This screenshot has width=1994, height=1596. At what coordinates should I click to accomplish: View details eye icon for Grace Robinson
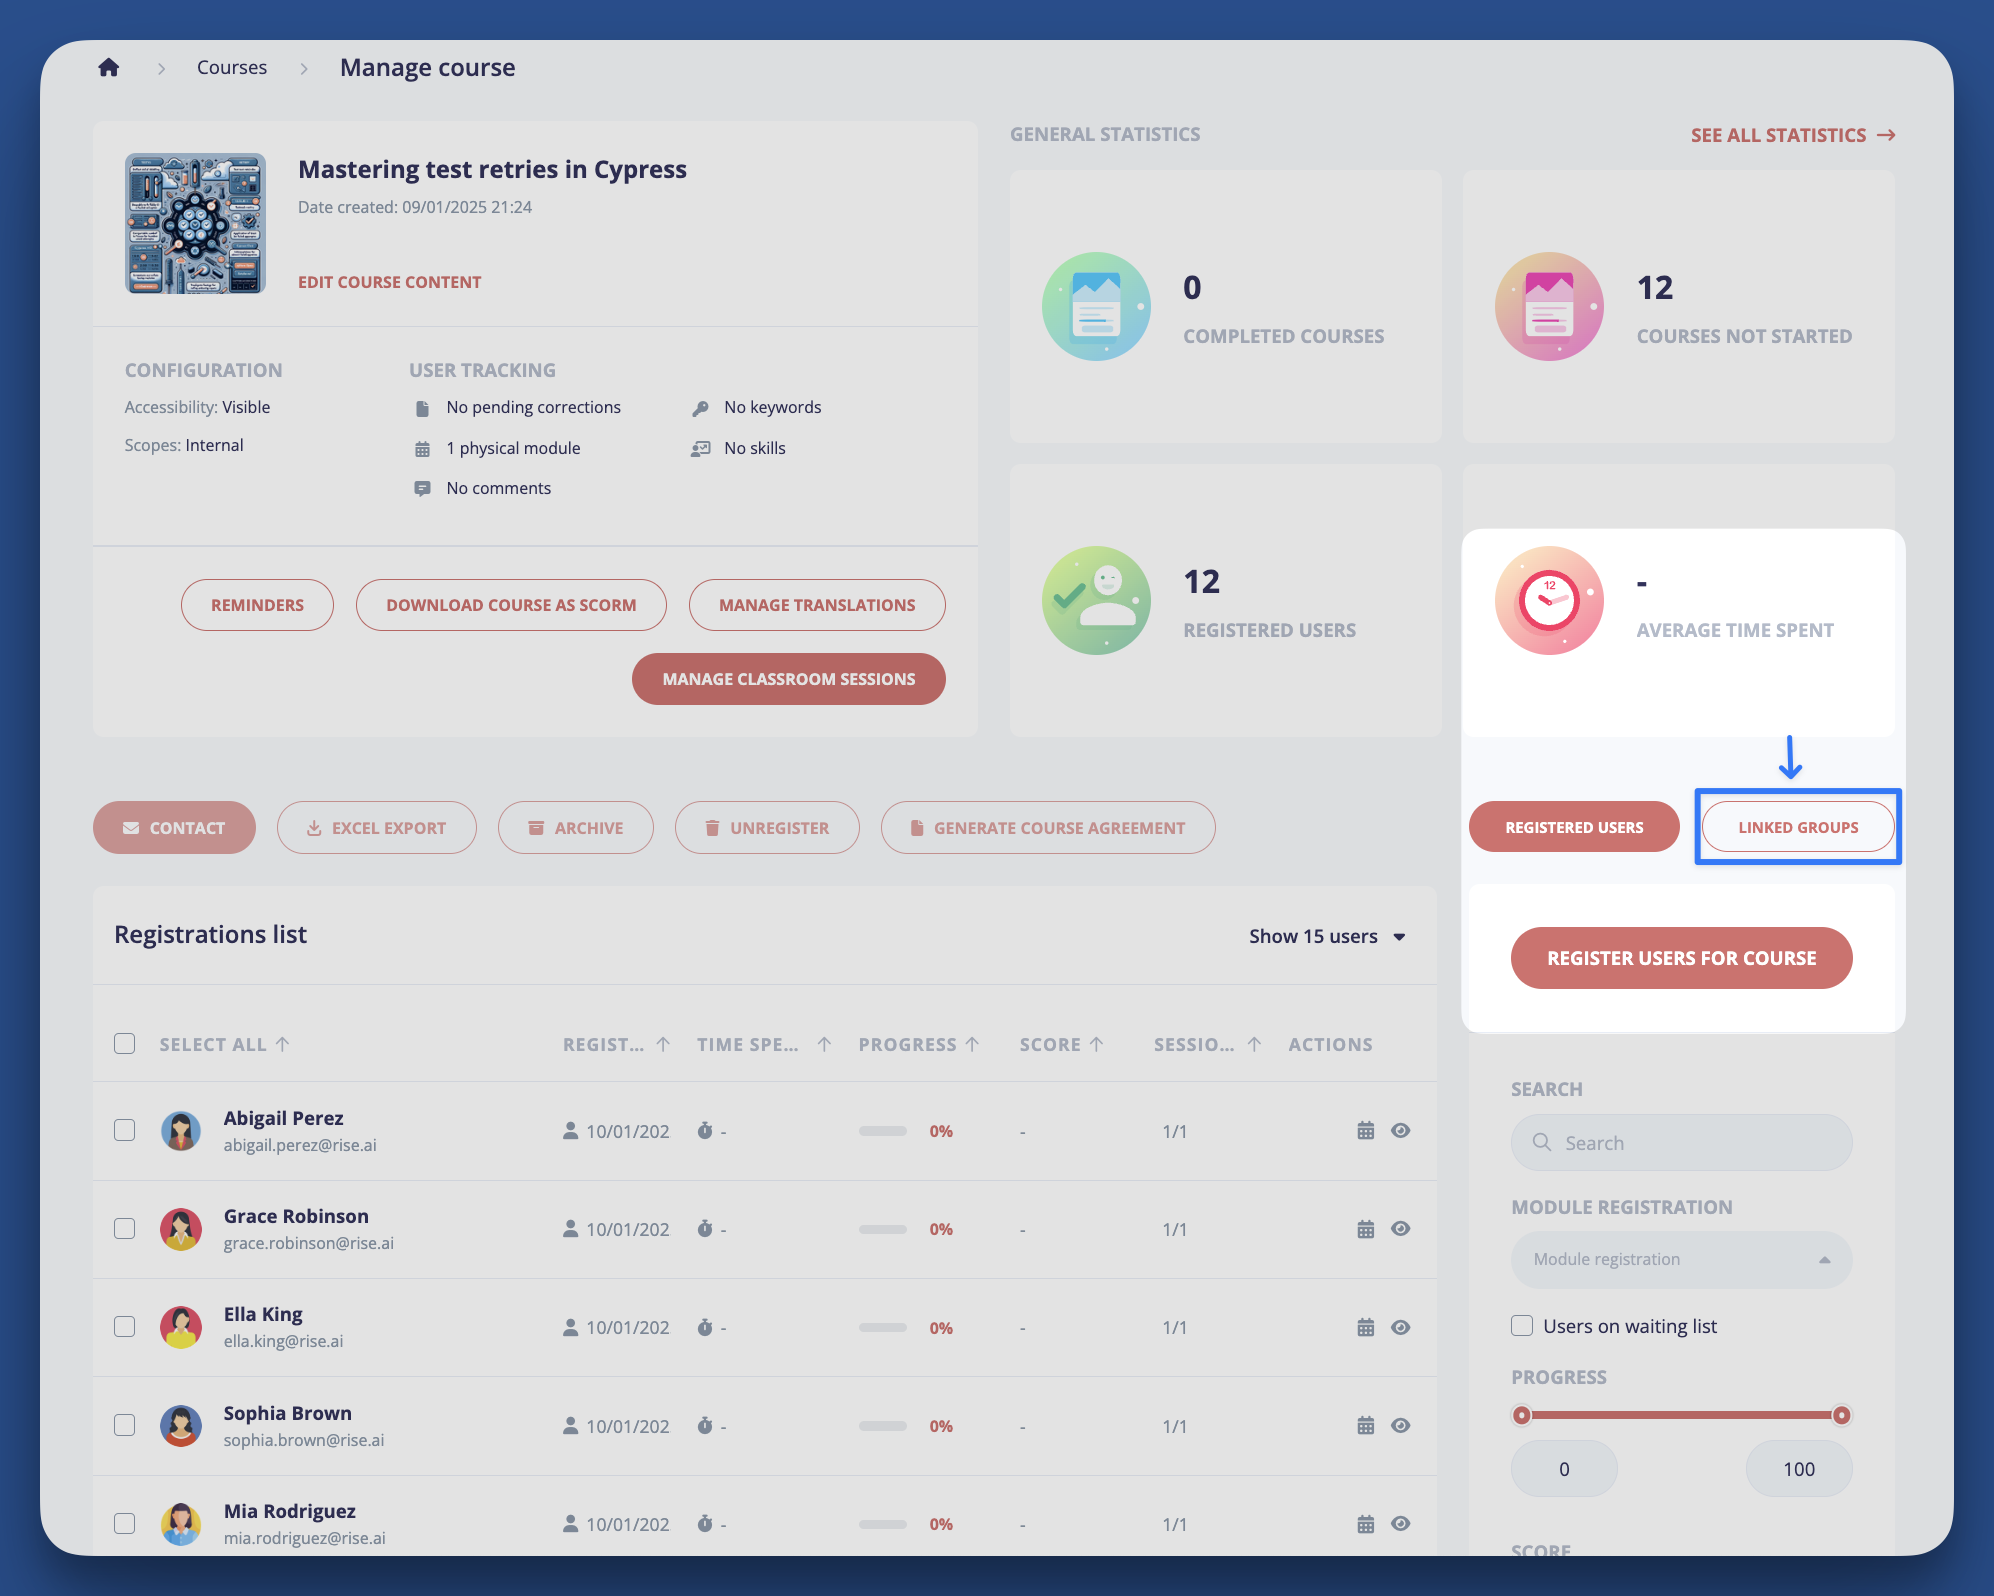tap(1401, 1228)
